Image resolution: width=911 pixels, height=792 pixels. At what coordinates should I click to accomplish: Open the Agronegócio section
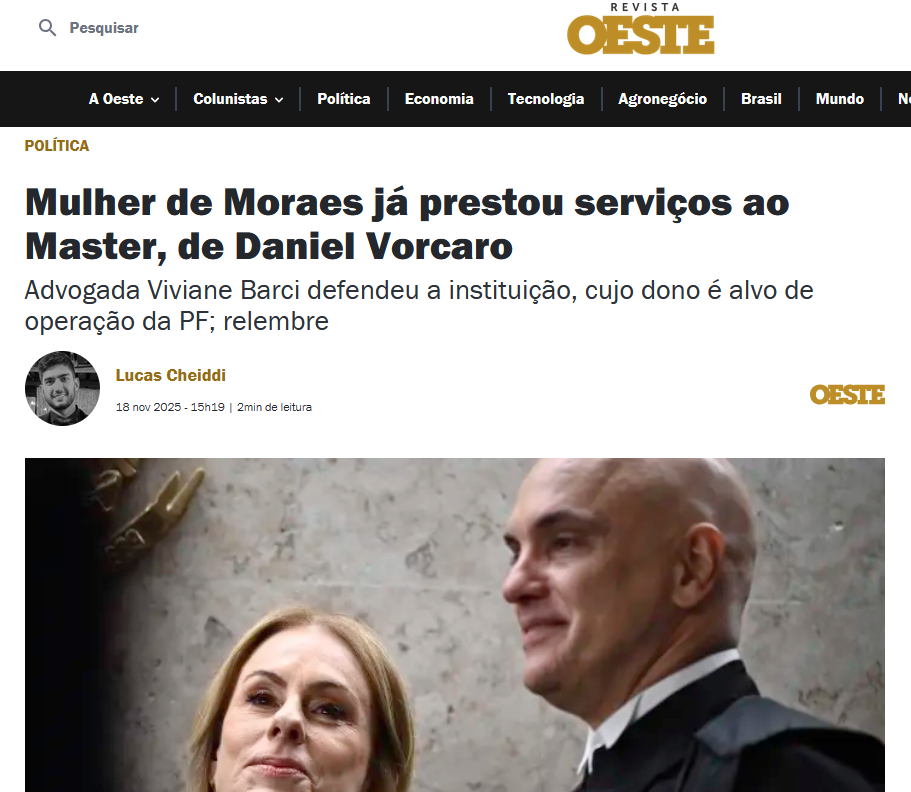662,99
